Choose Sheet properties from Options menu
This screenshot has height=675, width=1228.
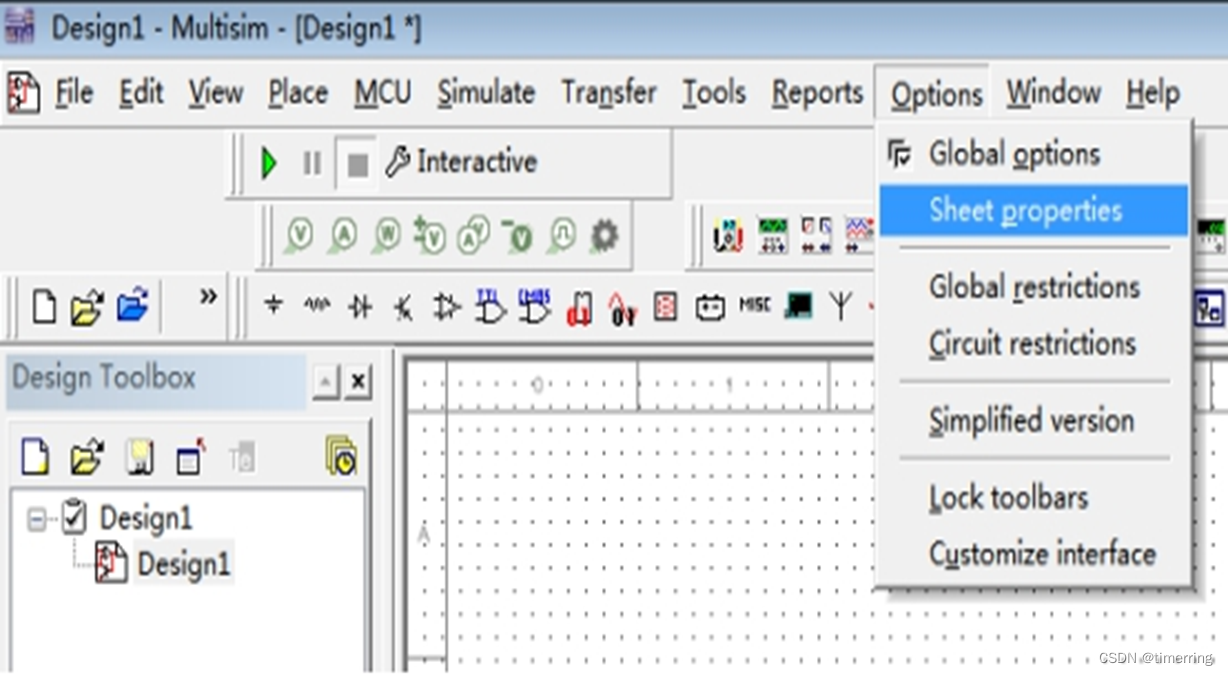pos(1034,210)
